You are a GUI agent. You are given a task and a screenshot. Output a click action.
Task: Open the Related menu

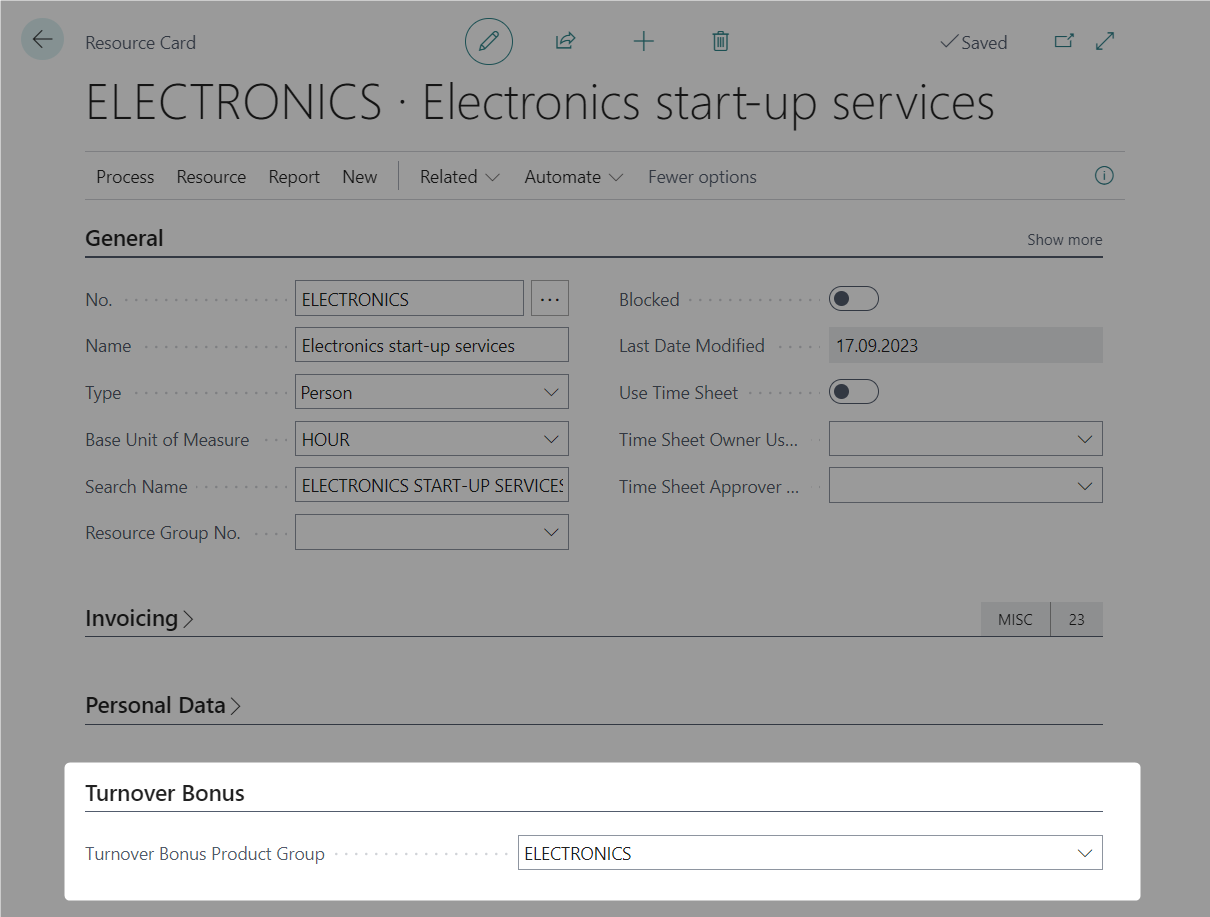(459, 177)
